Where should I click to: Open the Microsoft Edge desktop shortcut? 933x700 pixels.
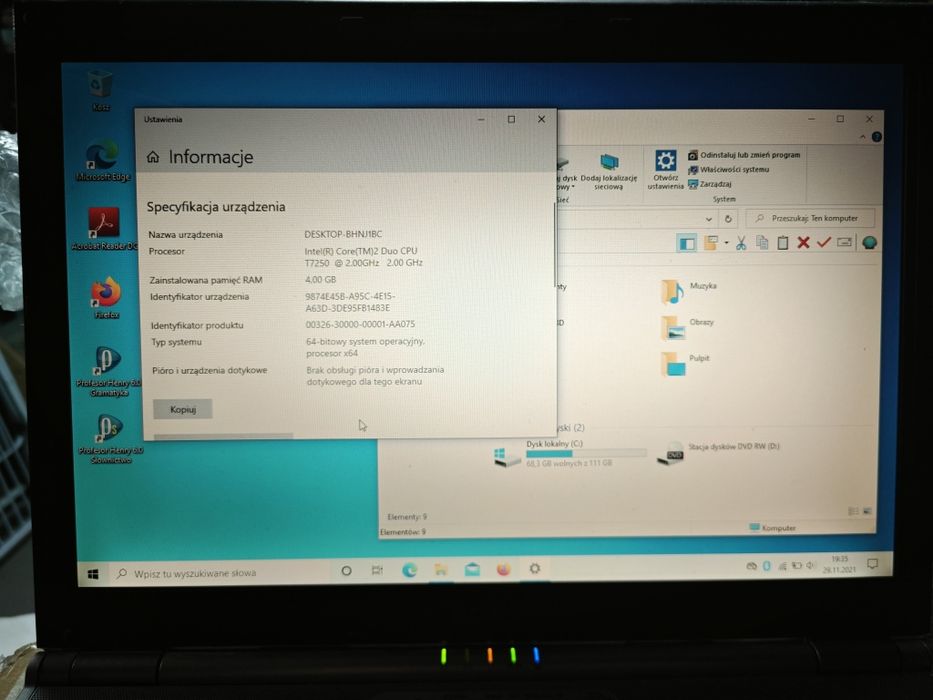click(x=103, y=160)
